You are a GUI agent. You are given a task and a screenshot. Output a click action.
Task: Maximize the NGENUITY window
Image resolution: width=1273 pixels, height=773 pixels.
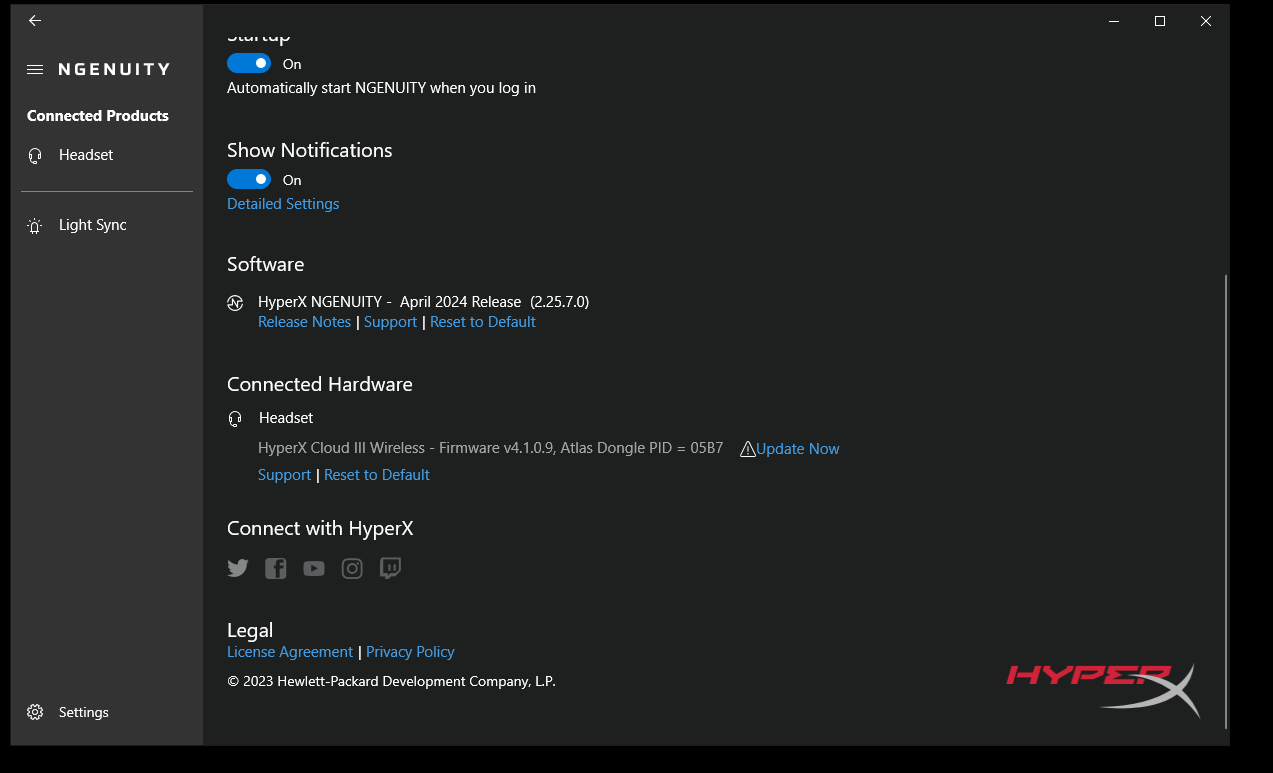[x=1160, y=21]
